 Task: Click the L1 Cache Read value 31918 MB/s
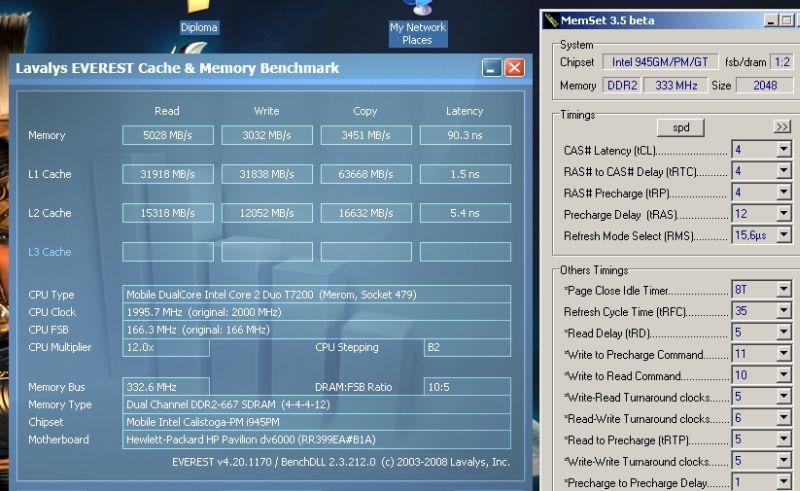tap(168, 174)
